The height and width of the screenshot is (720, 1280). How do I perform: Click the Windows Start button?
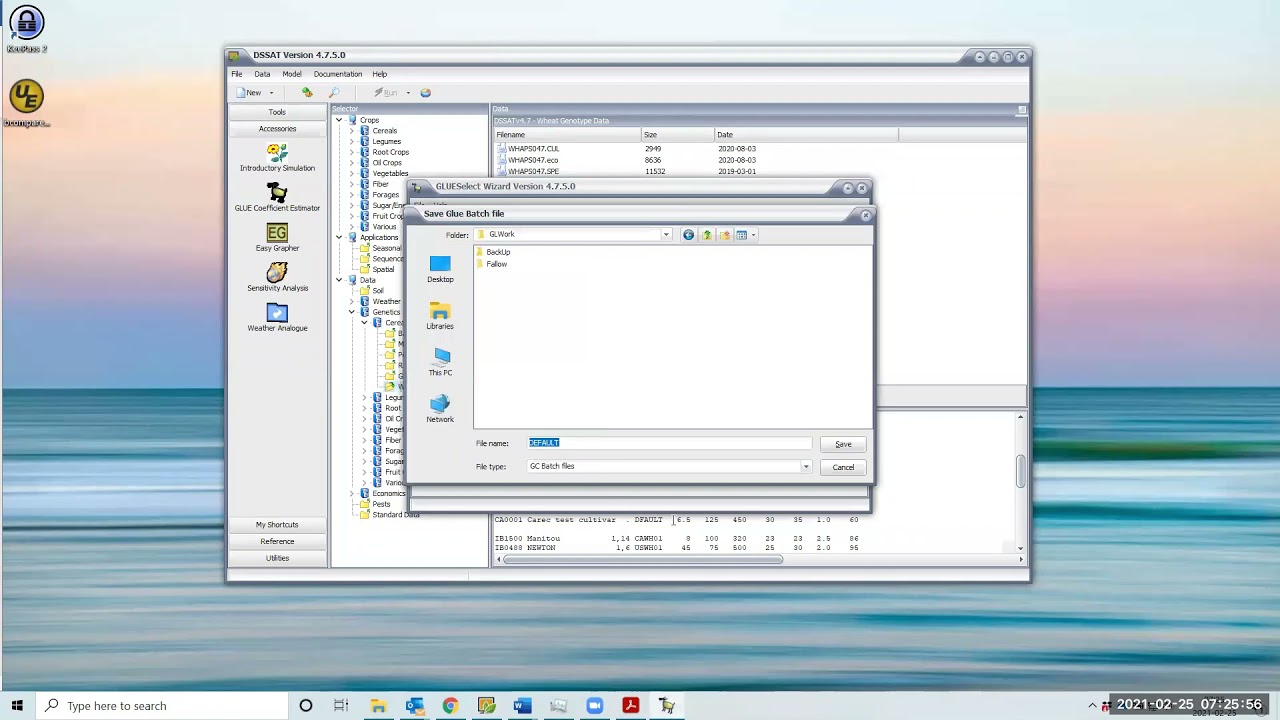(x=17, y=706)
